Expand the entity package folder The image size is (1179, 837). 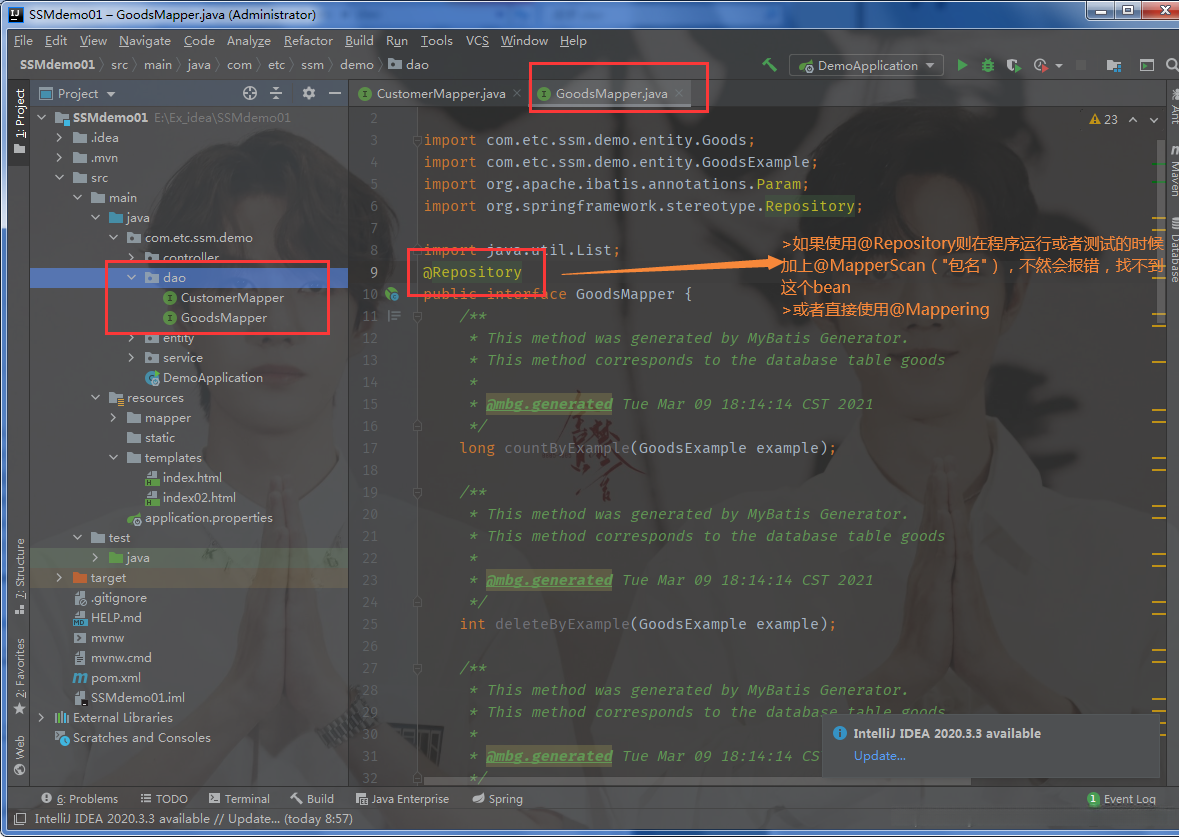tap(132, 338)
